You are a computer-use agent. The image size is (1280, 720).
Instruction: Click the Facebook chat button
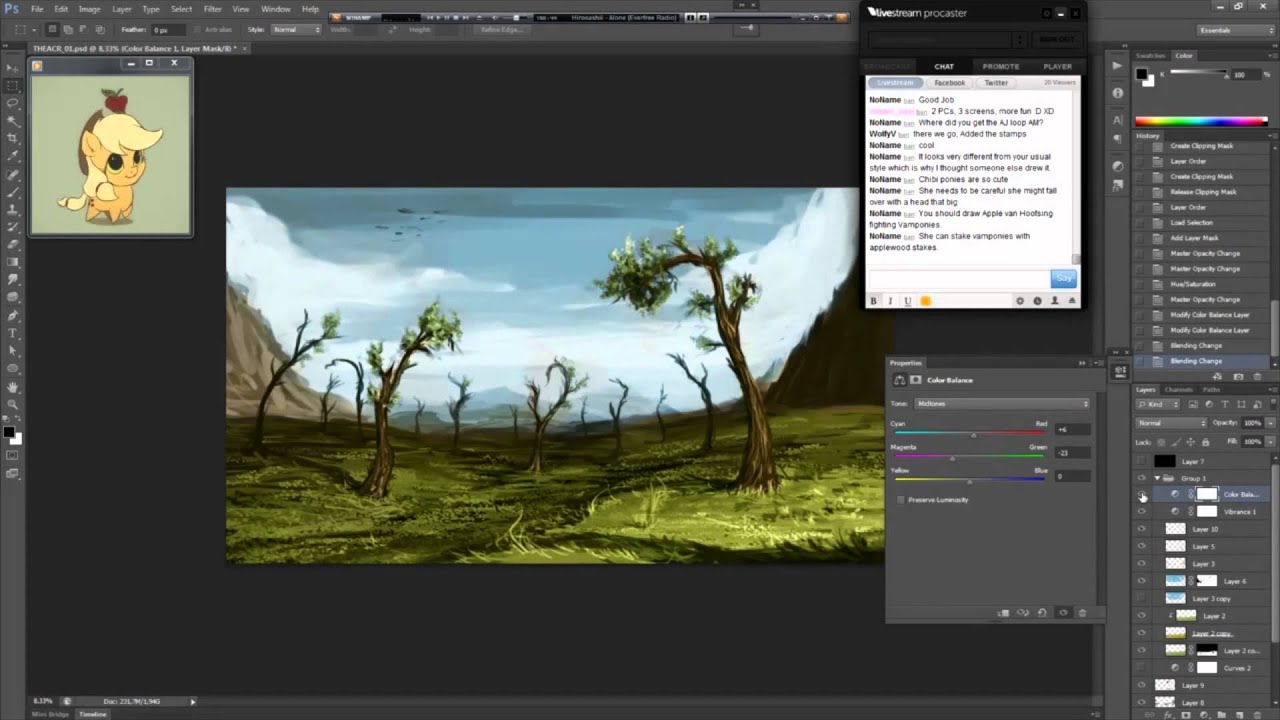[949, 83]
